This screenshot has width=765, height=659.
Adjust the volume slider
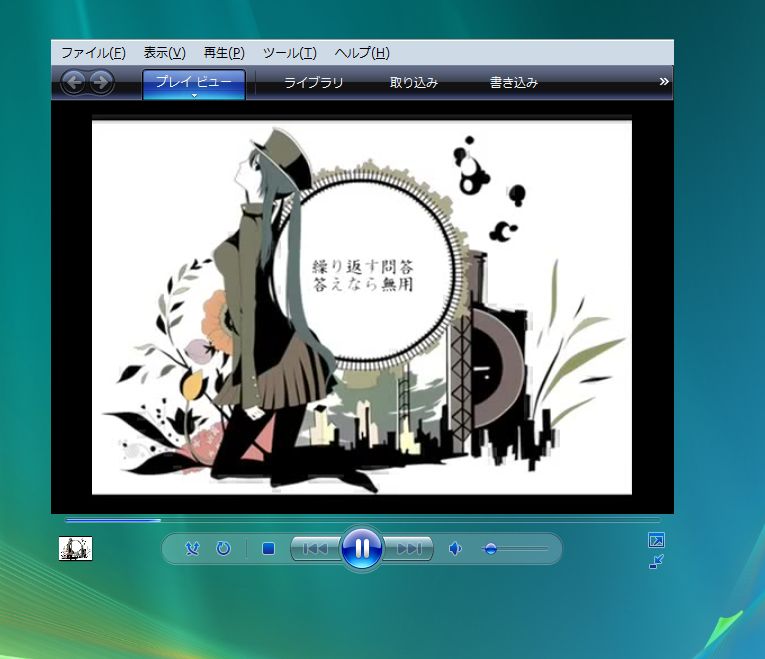pyautogui.click(x=515, y=549)
